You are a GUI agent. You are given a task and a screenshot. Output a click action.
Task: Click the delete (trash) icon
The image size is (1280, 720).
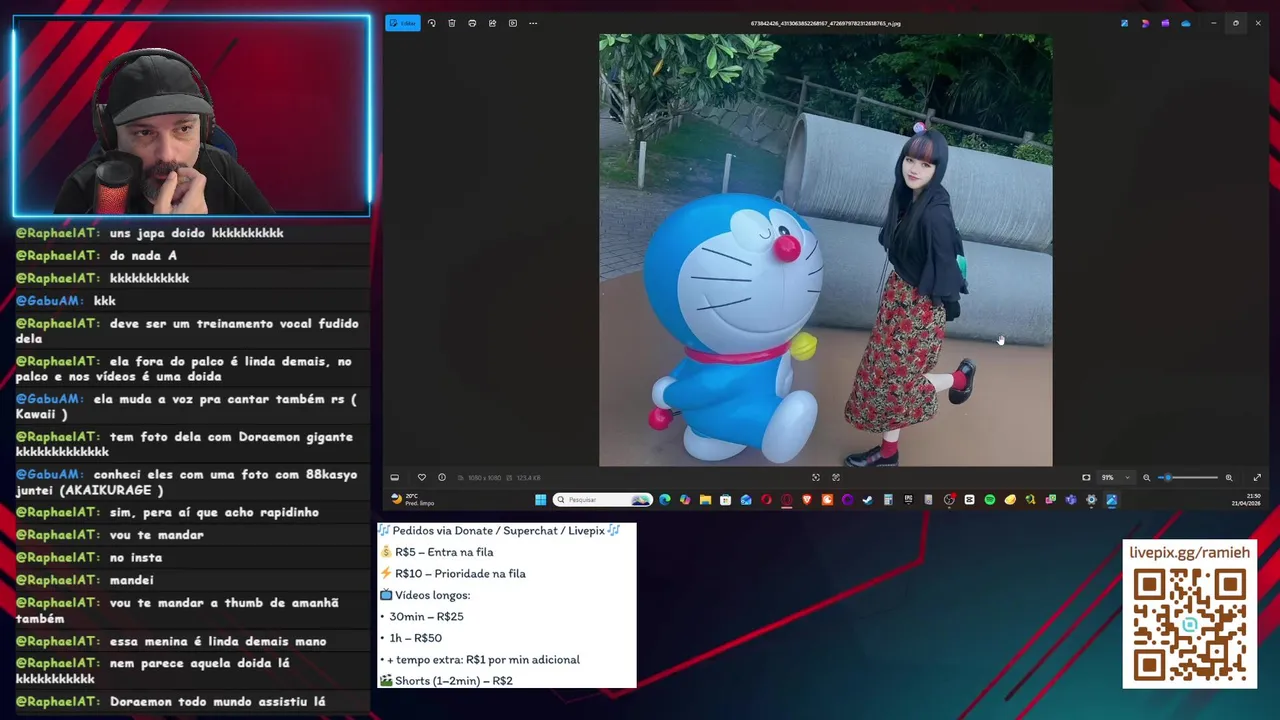pyautogui.click(x=452, y=23)
